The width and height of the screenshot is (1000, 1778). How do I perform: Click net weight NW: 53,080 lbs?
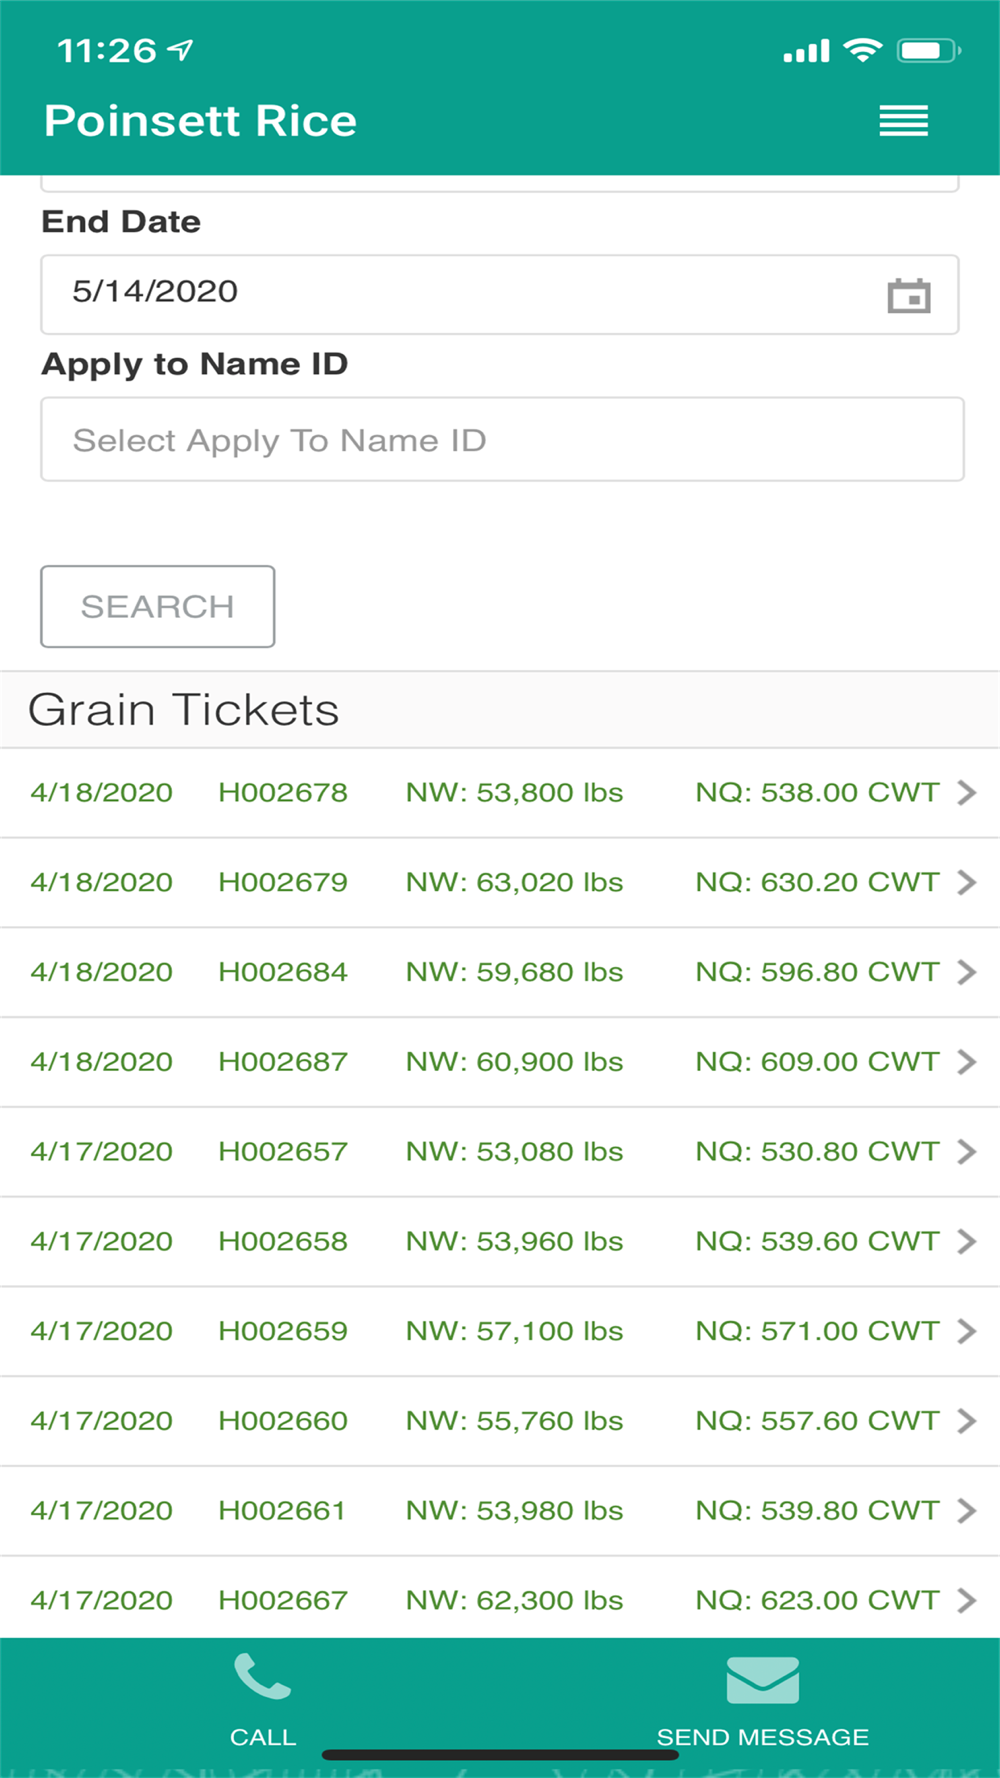(x=514, y=1152)
